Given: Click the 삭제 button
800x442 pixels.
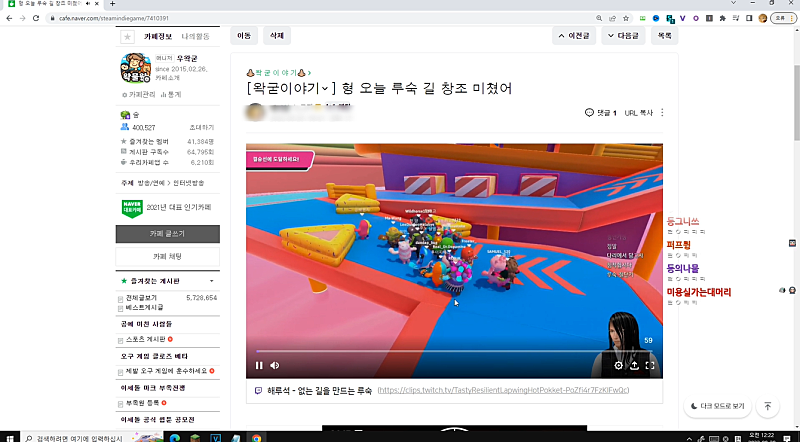Looking at the screenshot, I should [277, 36].
